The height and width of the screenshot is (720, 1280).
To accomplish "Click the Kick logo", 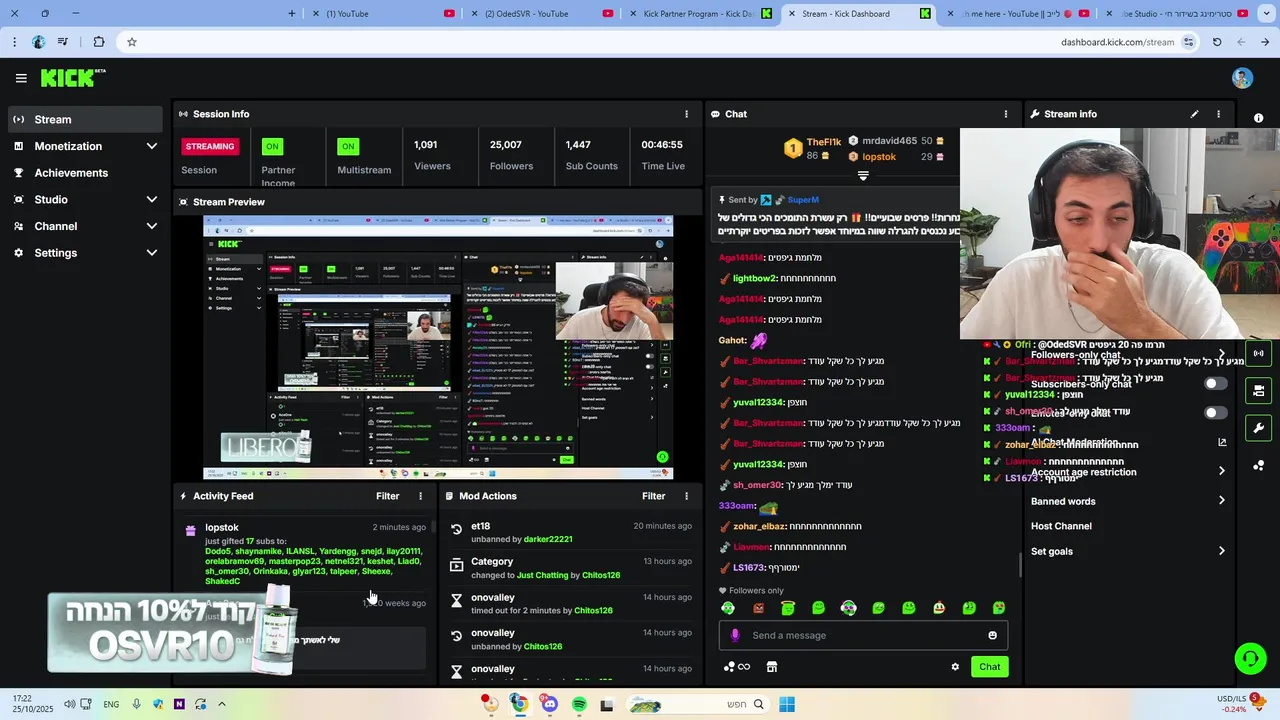I will tap(72, 78).
